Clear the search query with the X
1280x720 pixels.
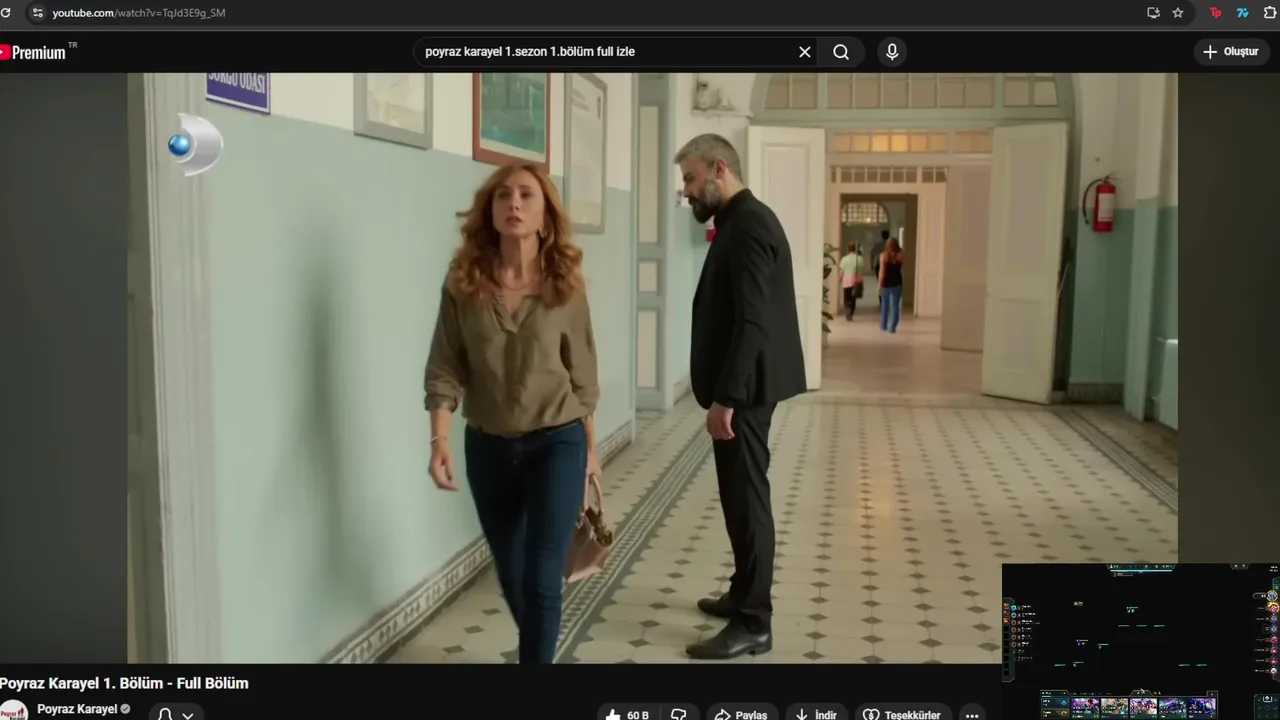[804, 52]
